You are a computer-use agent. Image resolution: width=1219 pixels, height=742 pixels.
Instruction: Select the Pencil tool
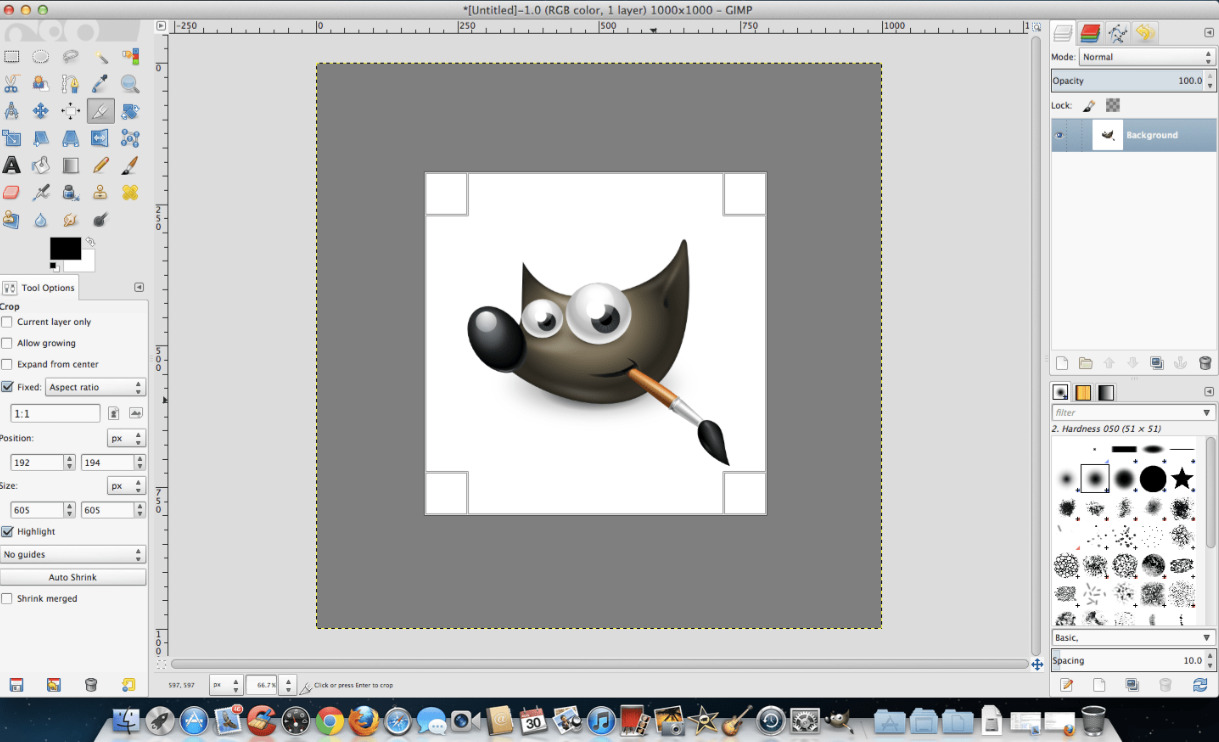point(100,165)
